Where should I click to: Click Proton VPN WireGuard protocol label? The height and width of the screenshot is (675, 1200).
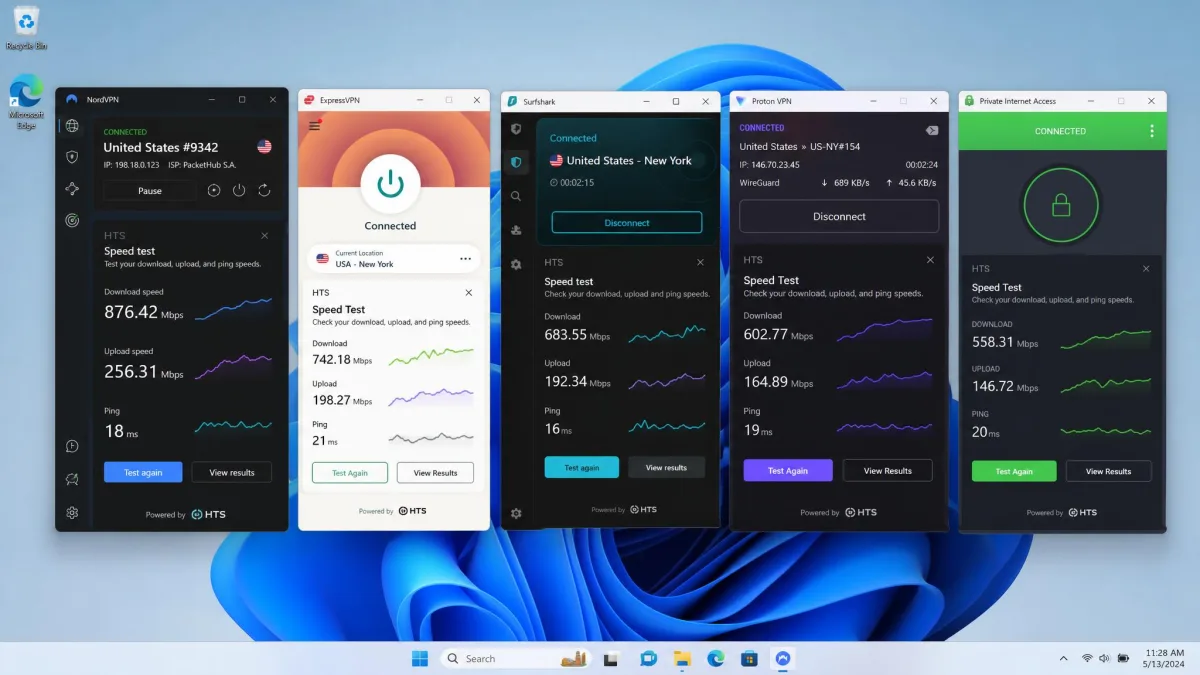pyautogui.click(x=760, y=183)
